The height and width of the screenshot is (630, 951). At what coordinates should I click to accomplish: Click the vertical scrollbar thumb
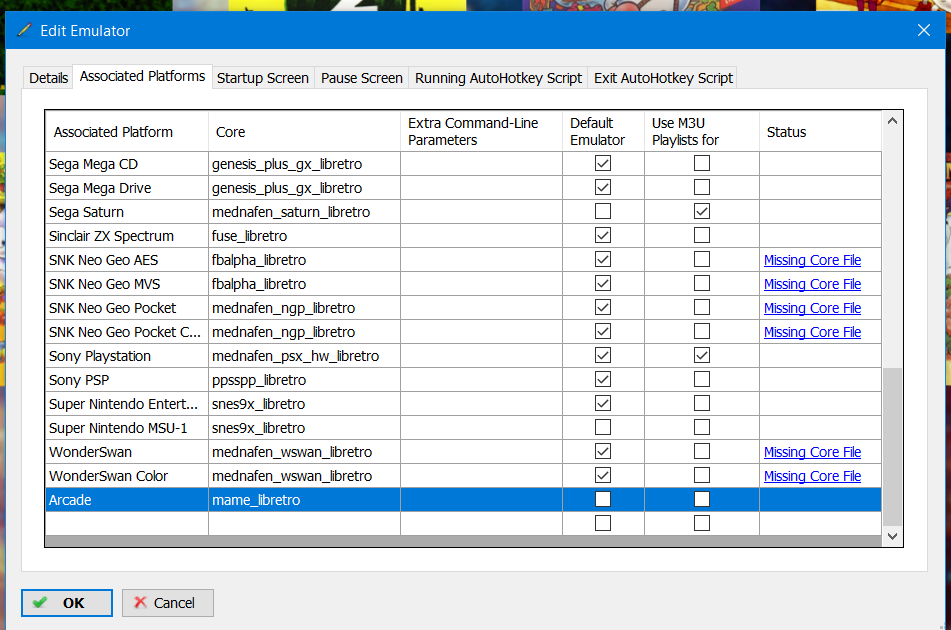pos(892,446)
